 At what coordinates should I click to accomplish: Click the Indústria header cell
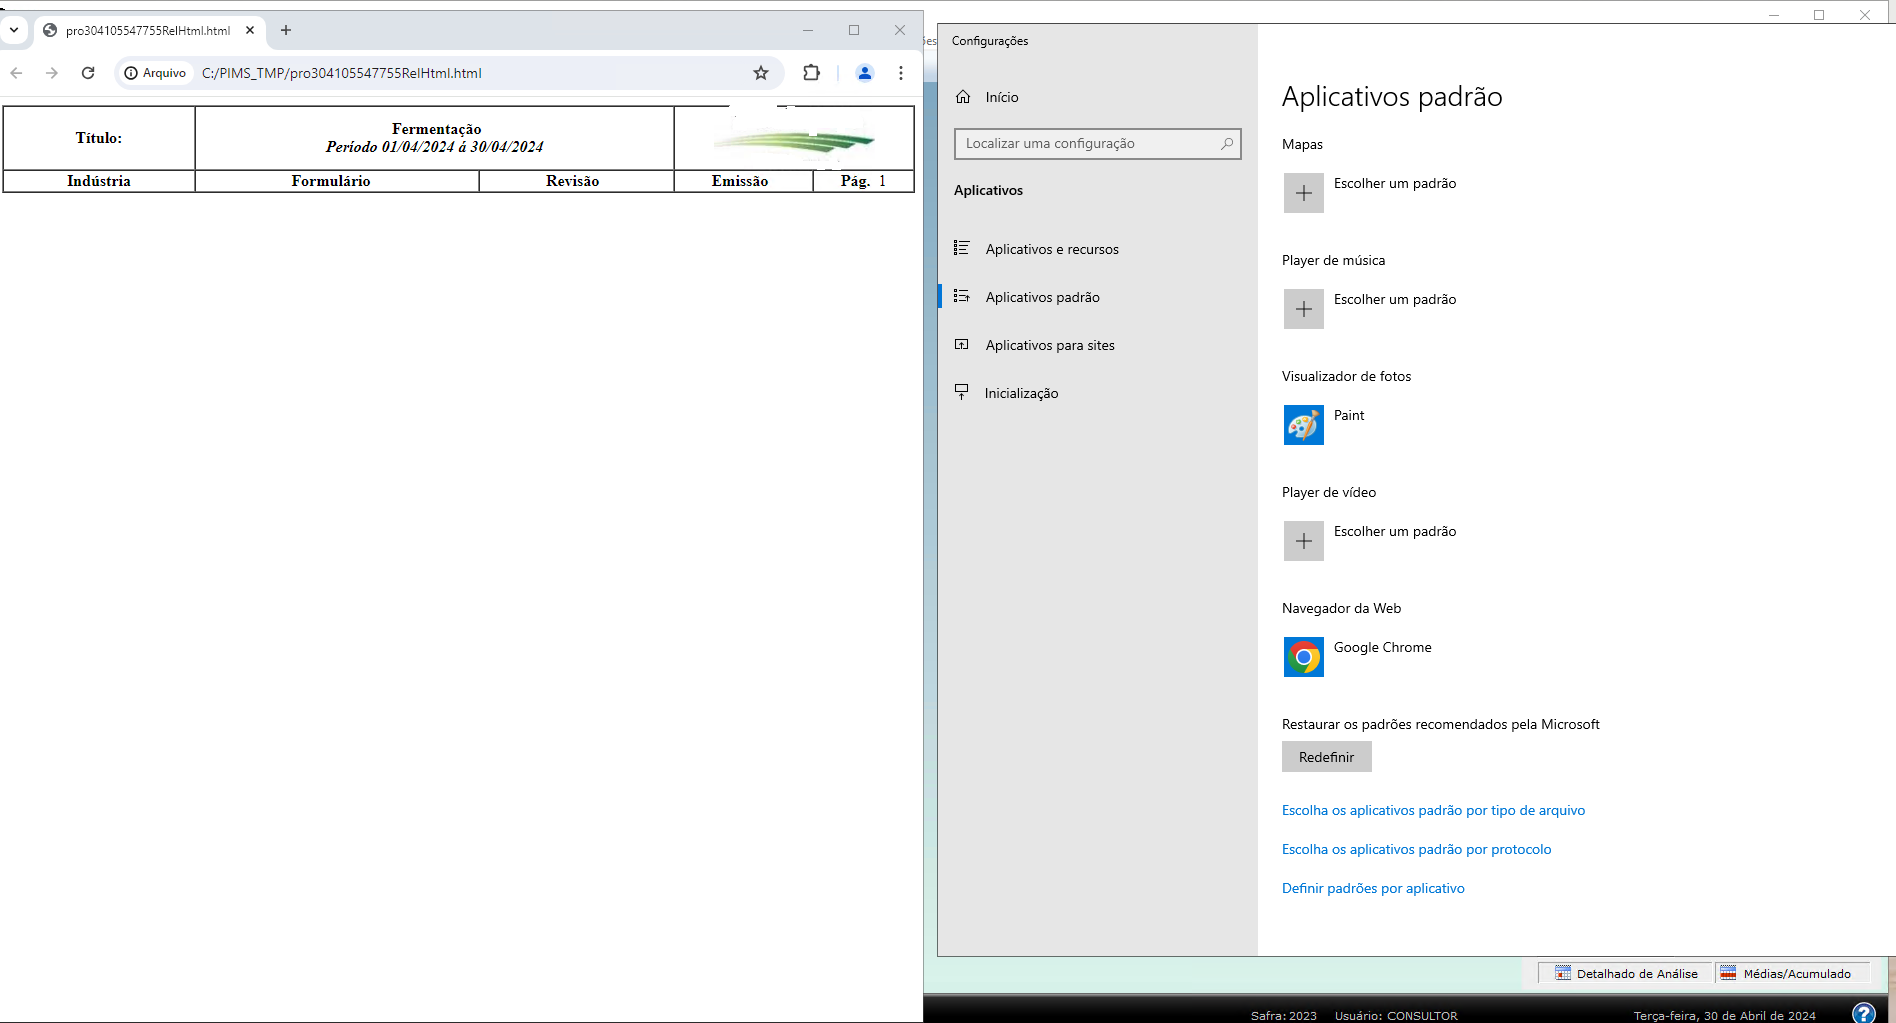(99, 181)
